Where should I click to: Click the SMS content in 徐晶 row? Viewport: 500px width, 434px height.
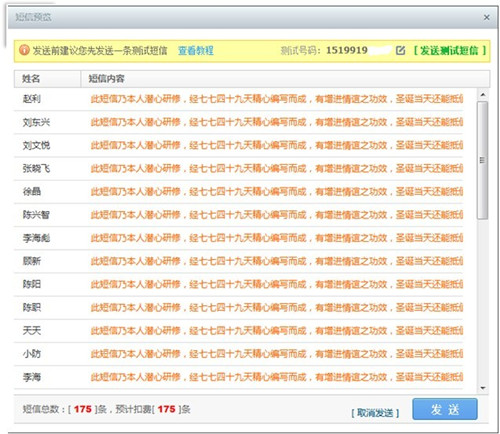tap(277, 192)
